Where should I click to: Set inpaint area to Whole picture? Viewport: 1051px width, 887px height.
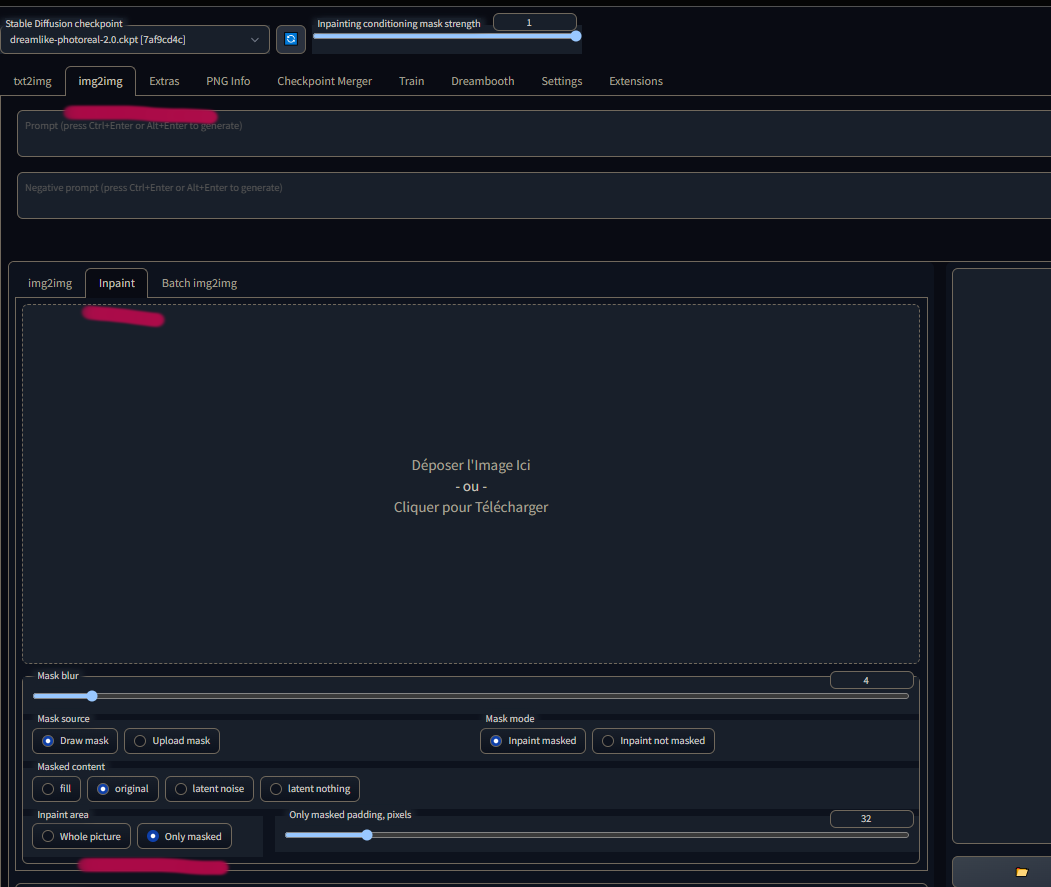(x=81, y=836)
